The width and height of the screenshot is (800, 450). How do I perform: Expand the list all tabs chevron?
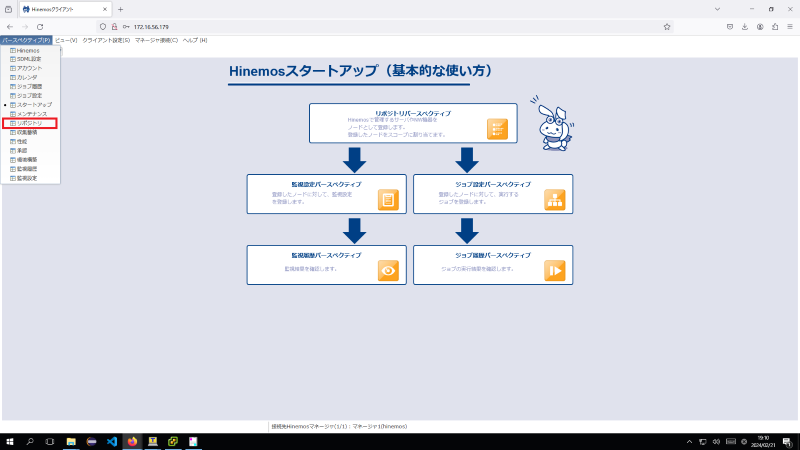pyautogui.click(x=717, y=9)
